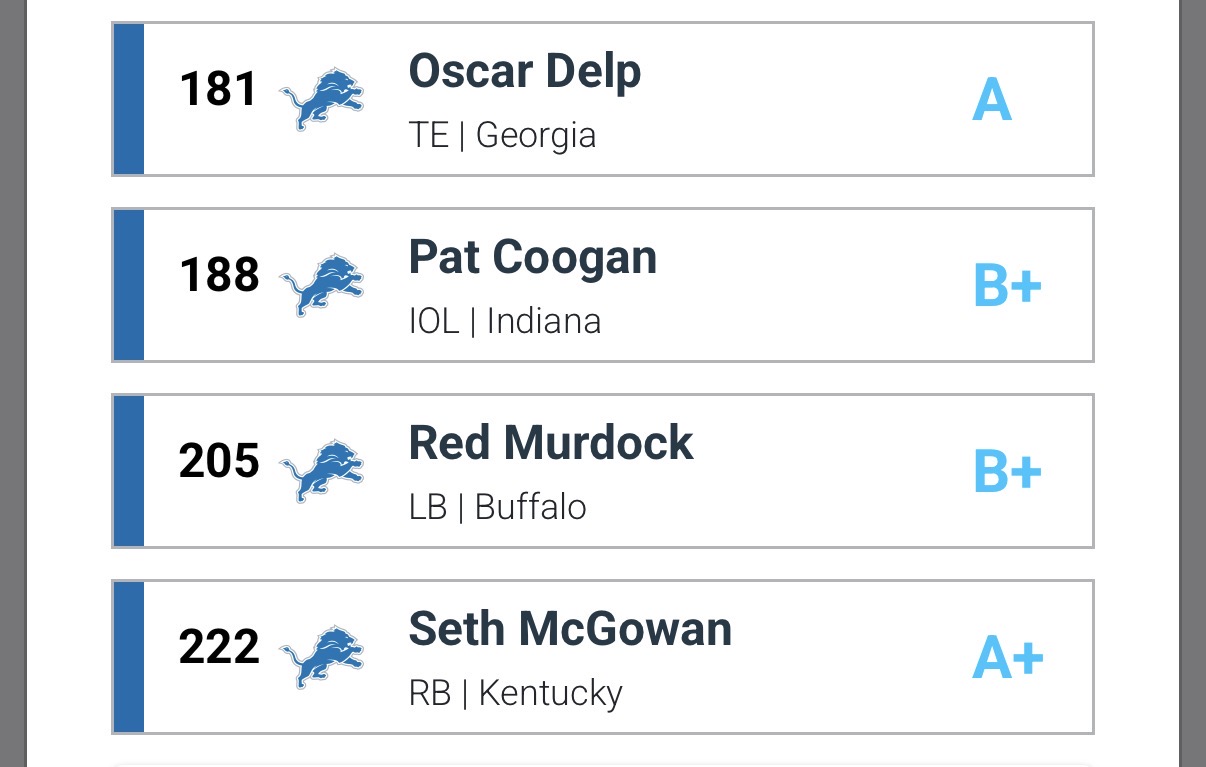
Task: Select the "IOL | Indiana" subtitle text
Action: tap(505, 321)
